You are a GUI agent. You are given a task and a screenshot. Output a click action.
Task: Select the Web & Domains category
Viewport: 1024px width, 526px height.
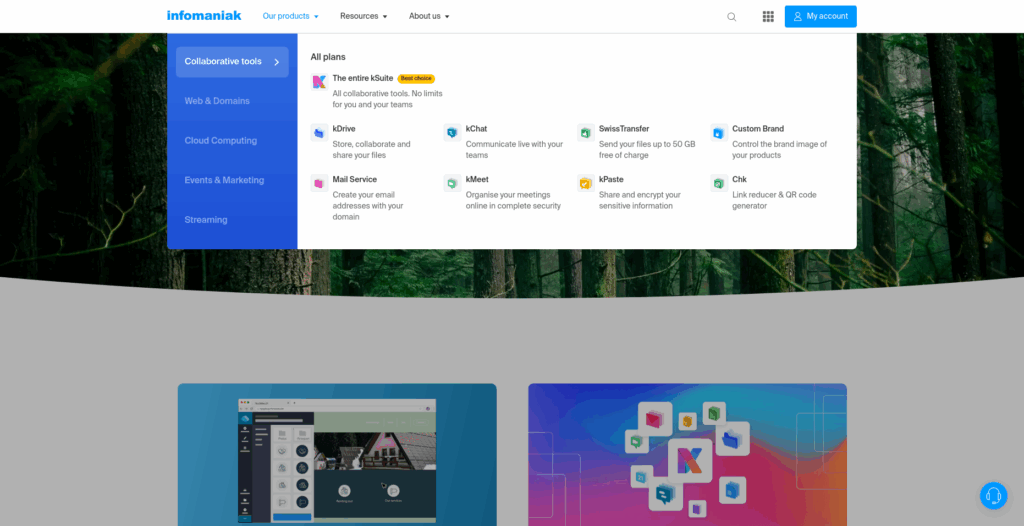pyautogui.click(x=217, y=101)
